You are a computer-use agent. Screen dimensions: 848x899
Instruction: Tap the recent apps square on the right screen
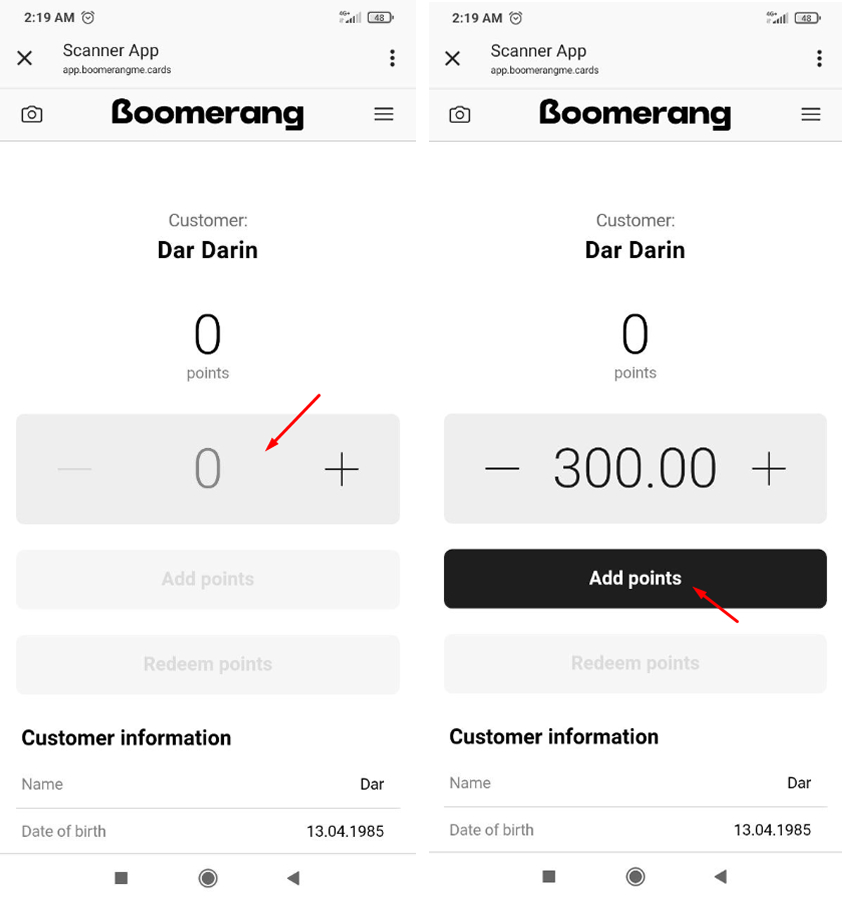point(549,877)
